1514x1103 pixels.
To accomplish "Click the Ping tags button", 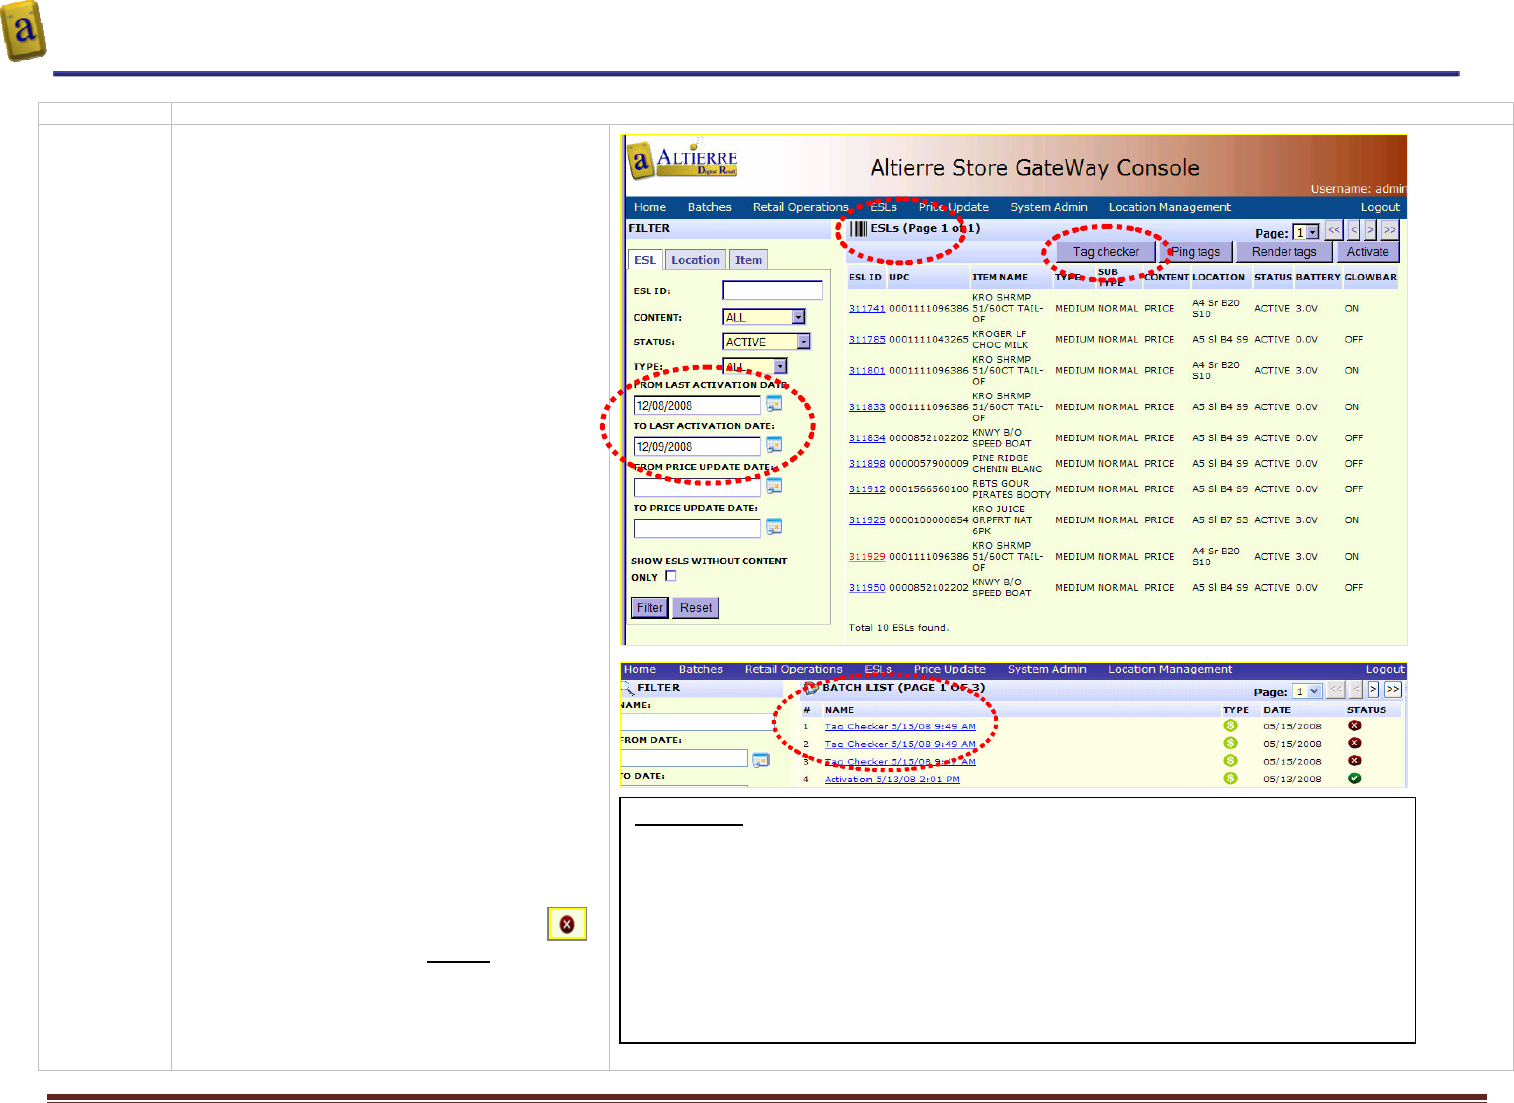I will pyautogui.click(x=1196, y=252).
